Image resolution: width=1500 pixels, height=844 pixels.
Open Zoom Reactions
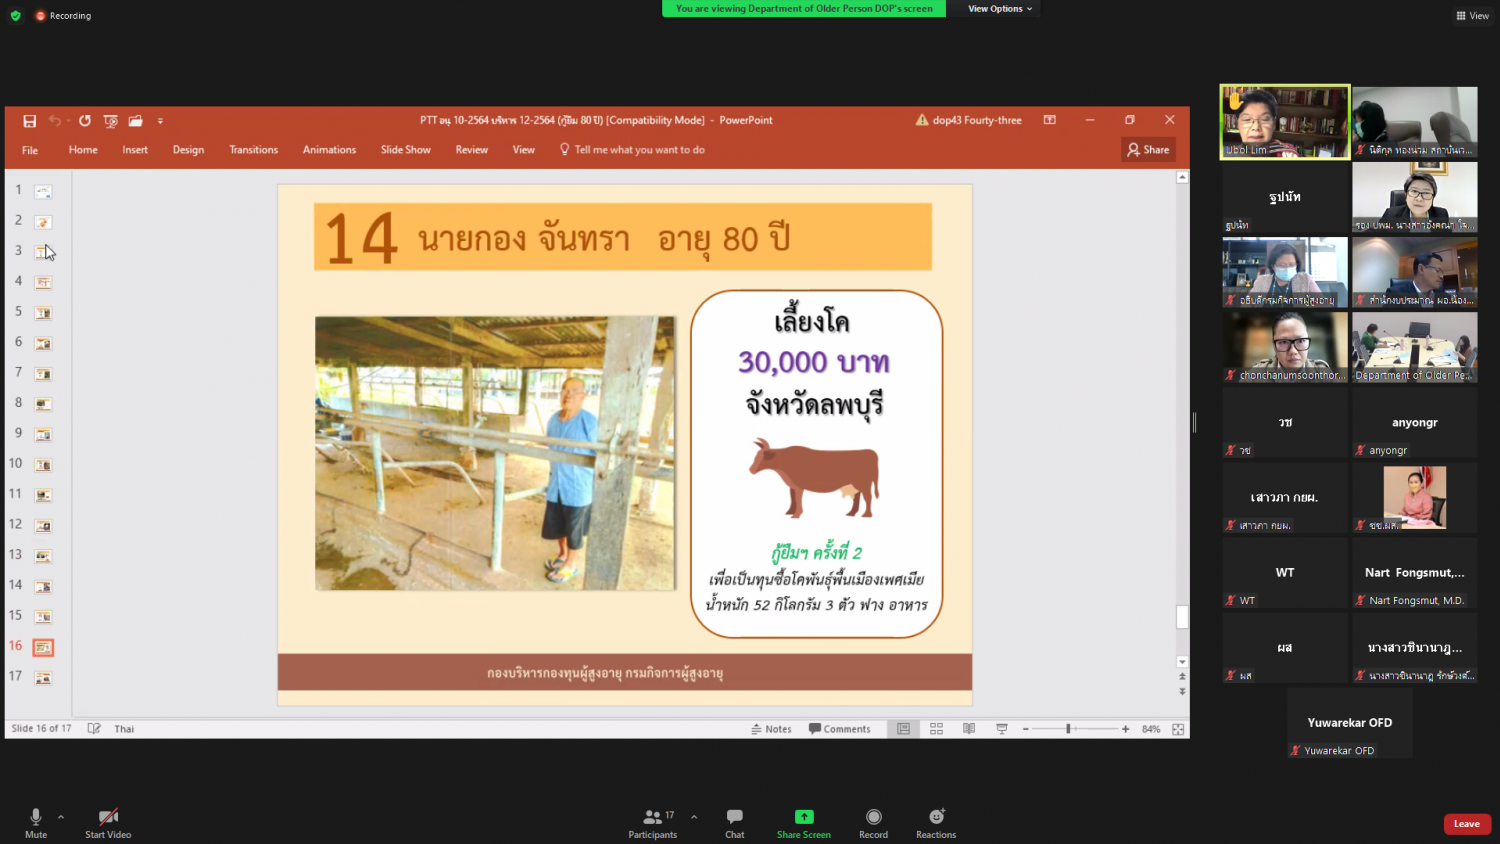click(936, 823)
